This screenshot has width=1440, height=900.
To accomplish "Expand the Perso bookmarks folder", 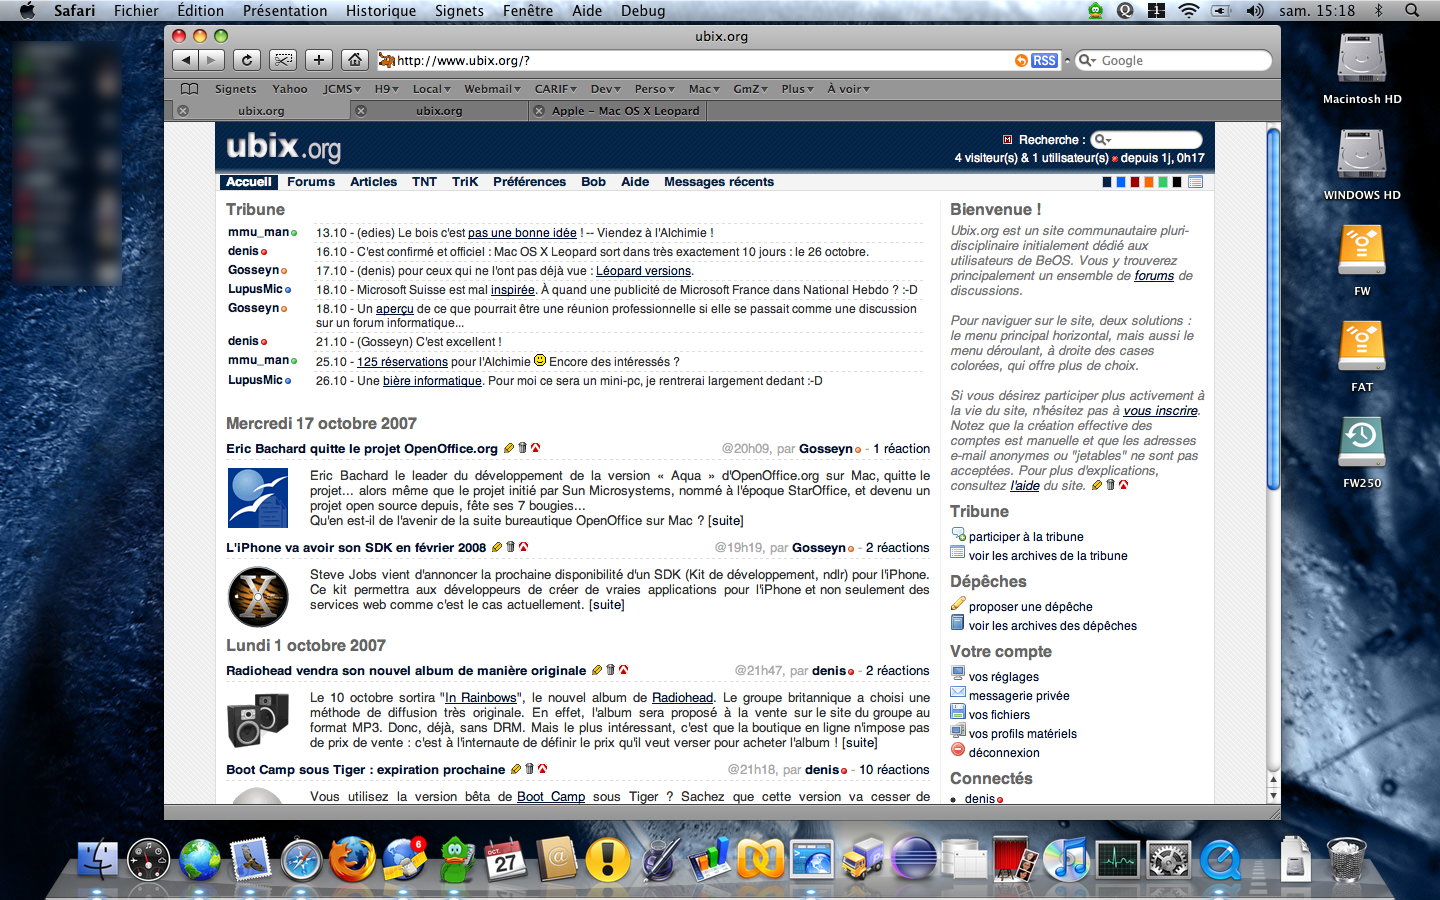I will point(654,89).
